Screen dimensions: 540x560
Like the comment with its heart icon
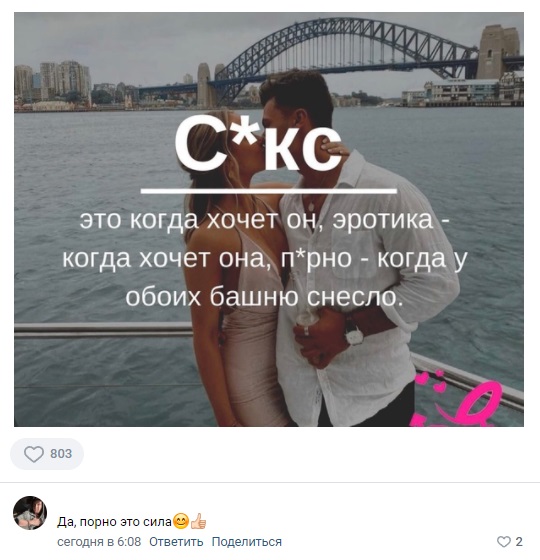click(x=504, y=542)
